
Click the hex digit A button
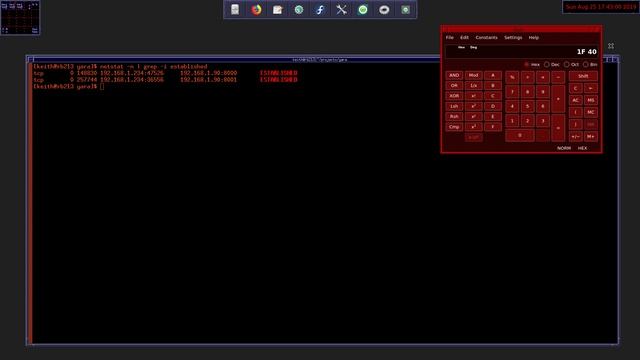[493, 76]
